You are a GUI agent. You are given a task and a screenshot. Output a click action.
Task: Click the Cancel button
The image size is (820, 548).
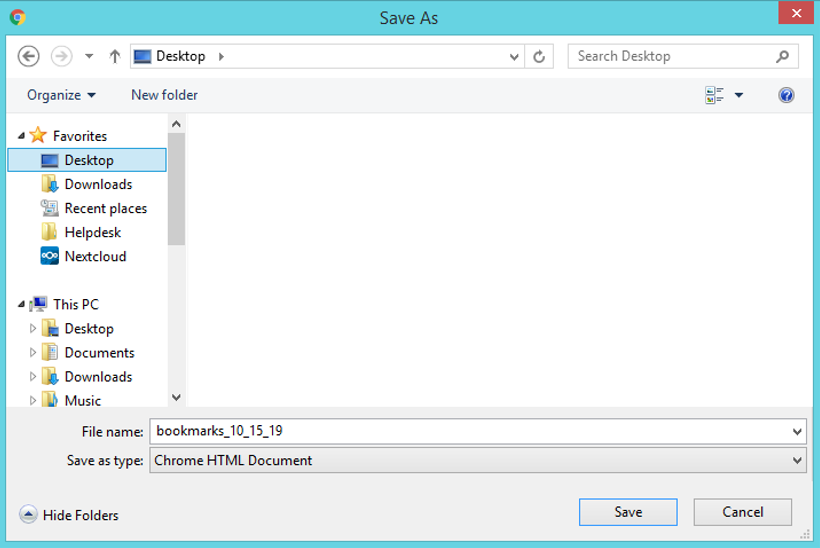(x=743, y=512)
